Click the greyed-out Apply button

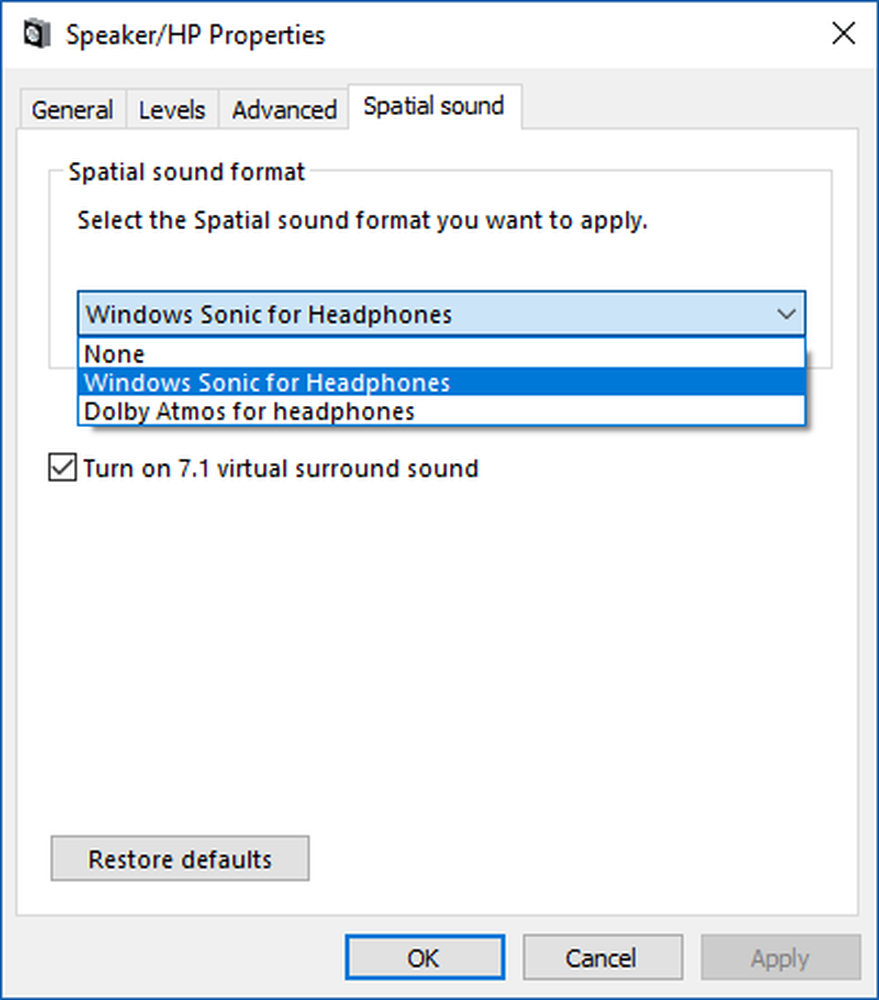780,958
